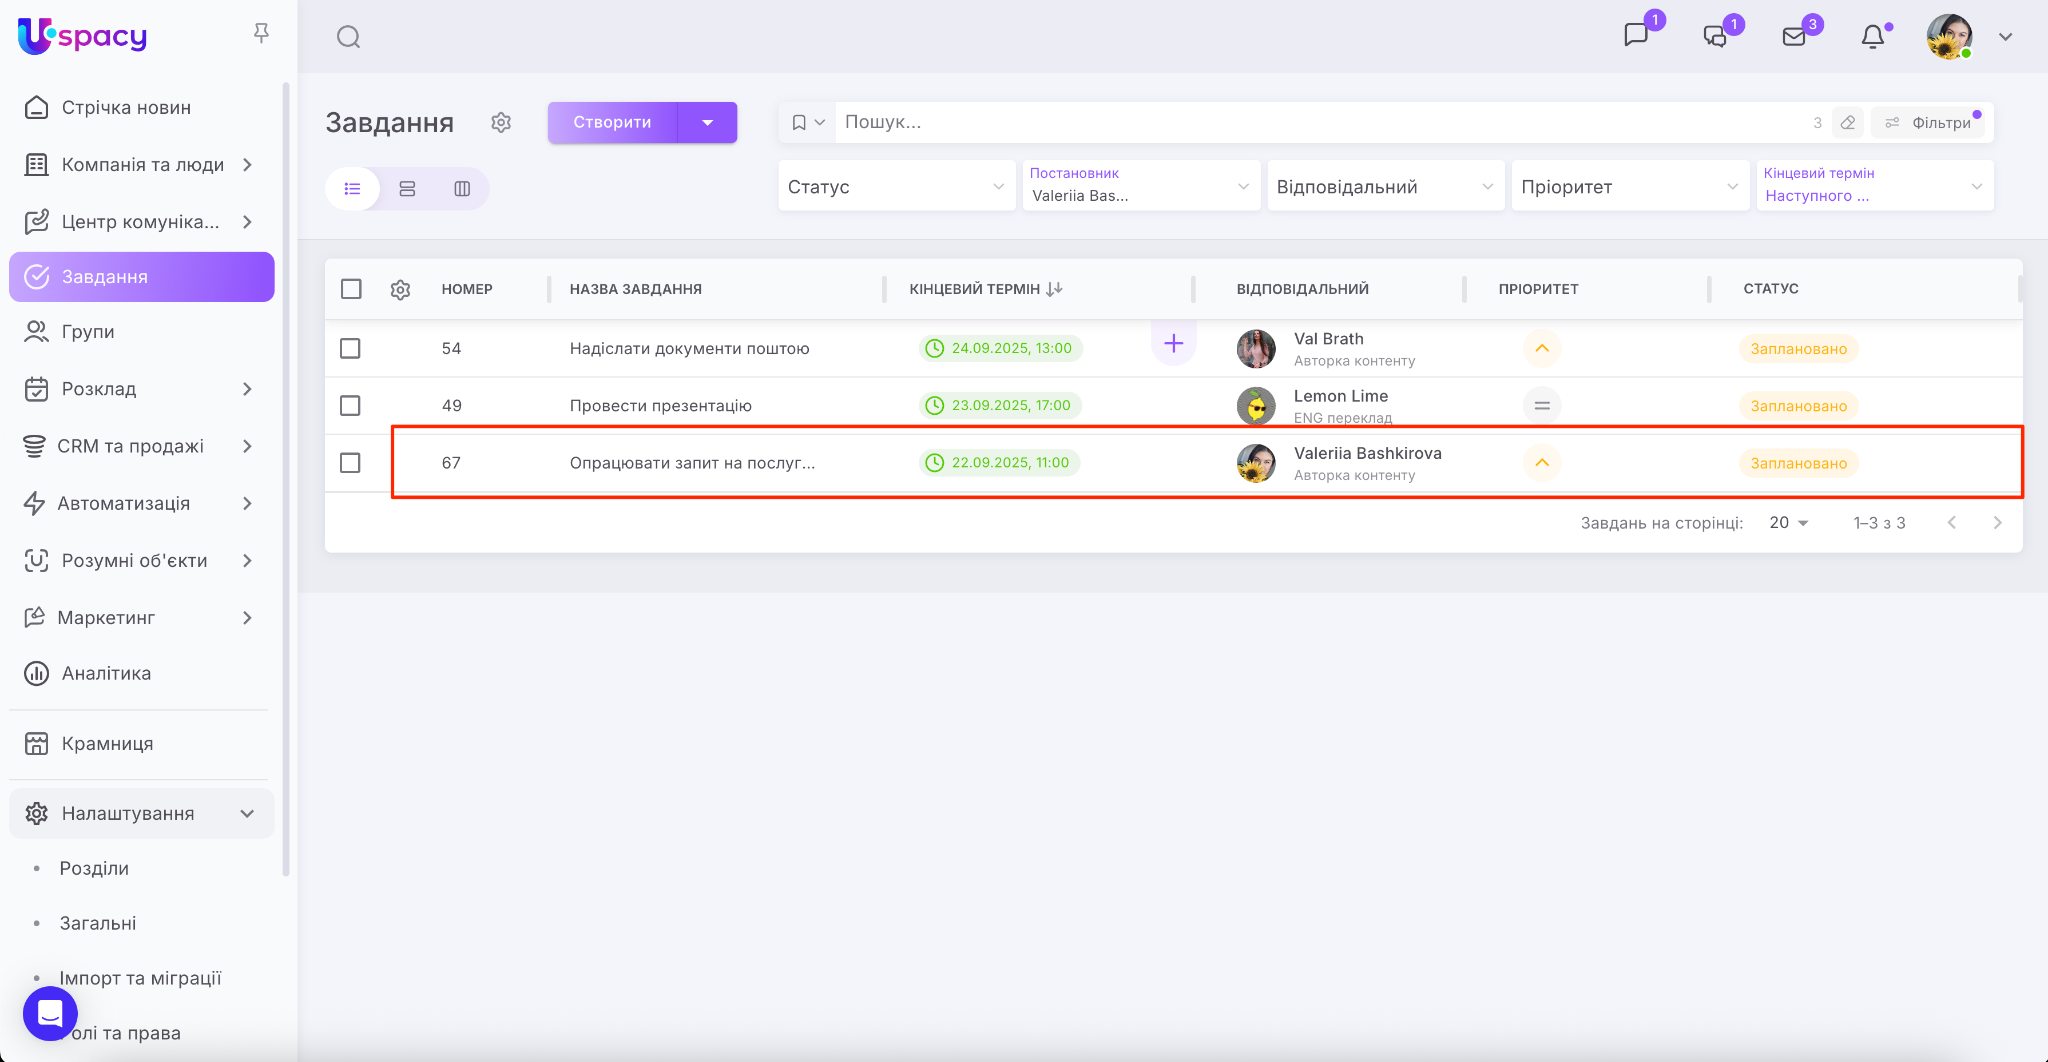Switch to the kanban board view icon
Viewport: 2048px width, 1062px height.
462,189
